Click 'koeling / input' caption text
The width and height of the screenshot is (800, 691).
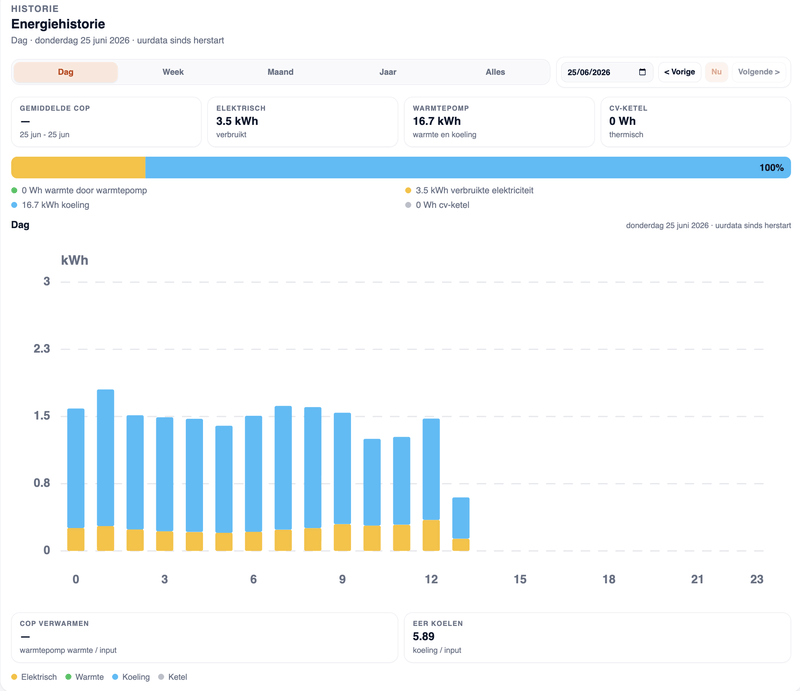coord(437,650)
